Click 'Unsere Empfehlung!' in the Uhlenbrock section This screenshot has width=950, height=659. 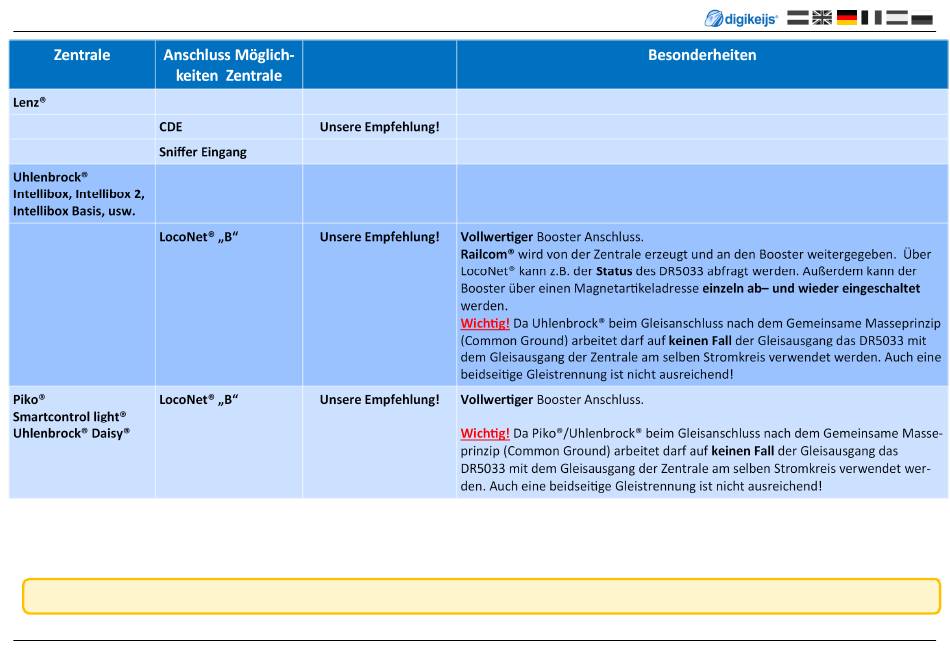pyautogui.click(x=379, y=237)
